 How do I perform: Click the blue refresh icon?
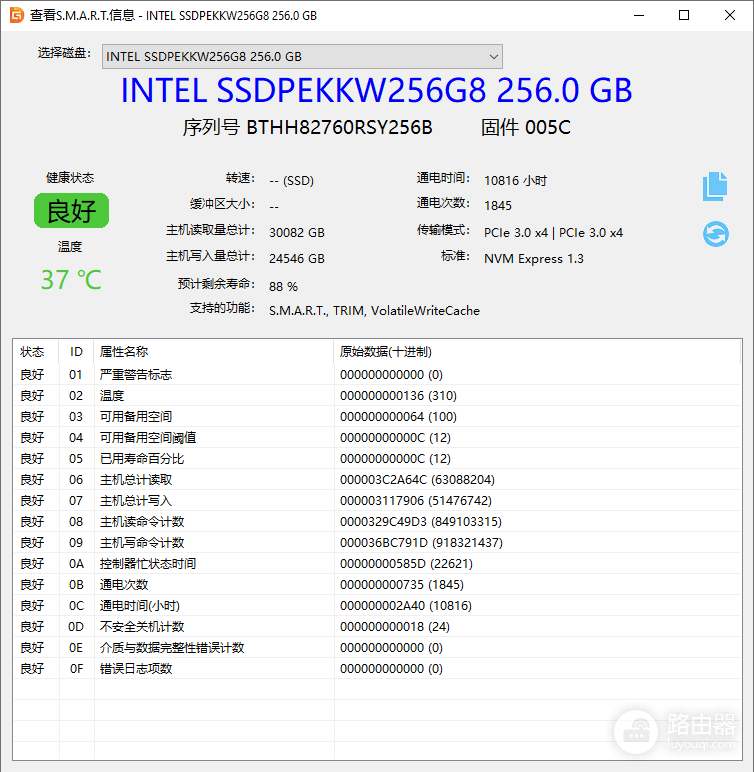[716, 233]
